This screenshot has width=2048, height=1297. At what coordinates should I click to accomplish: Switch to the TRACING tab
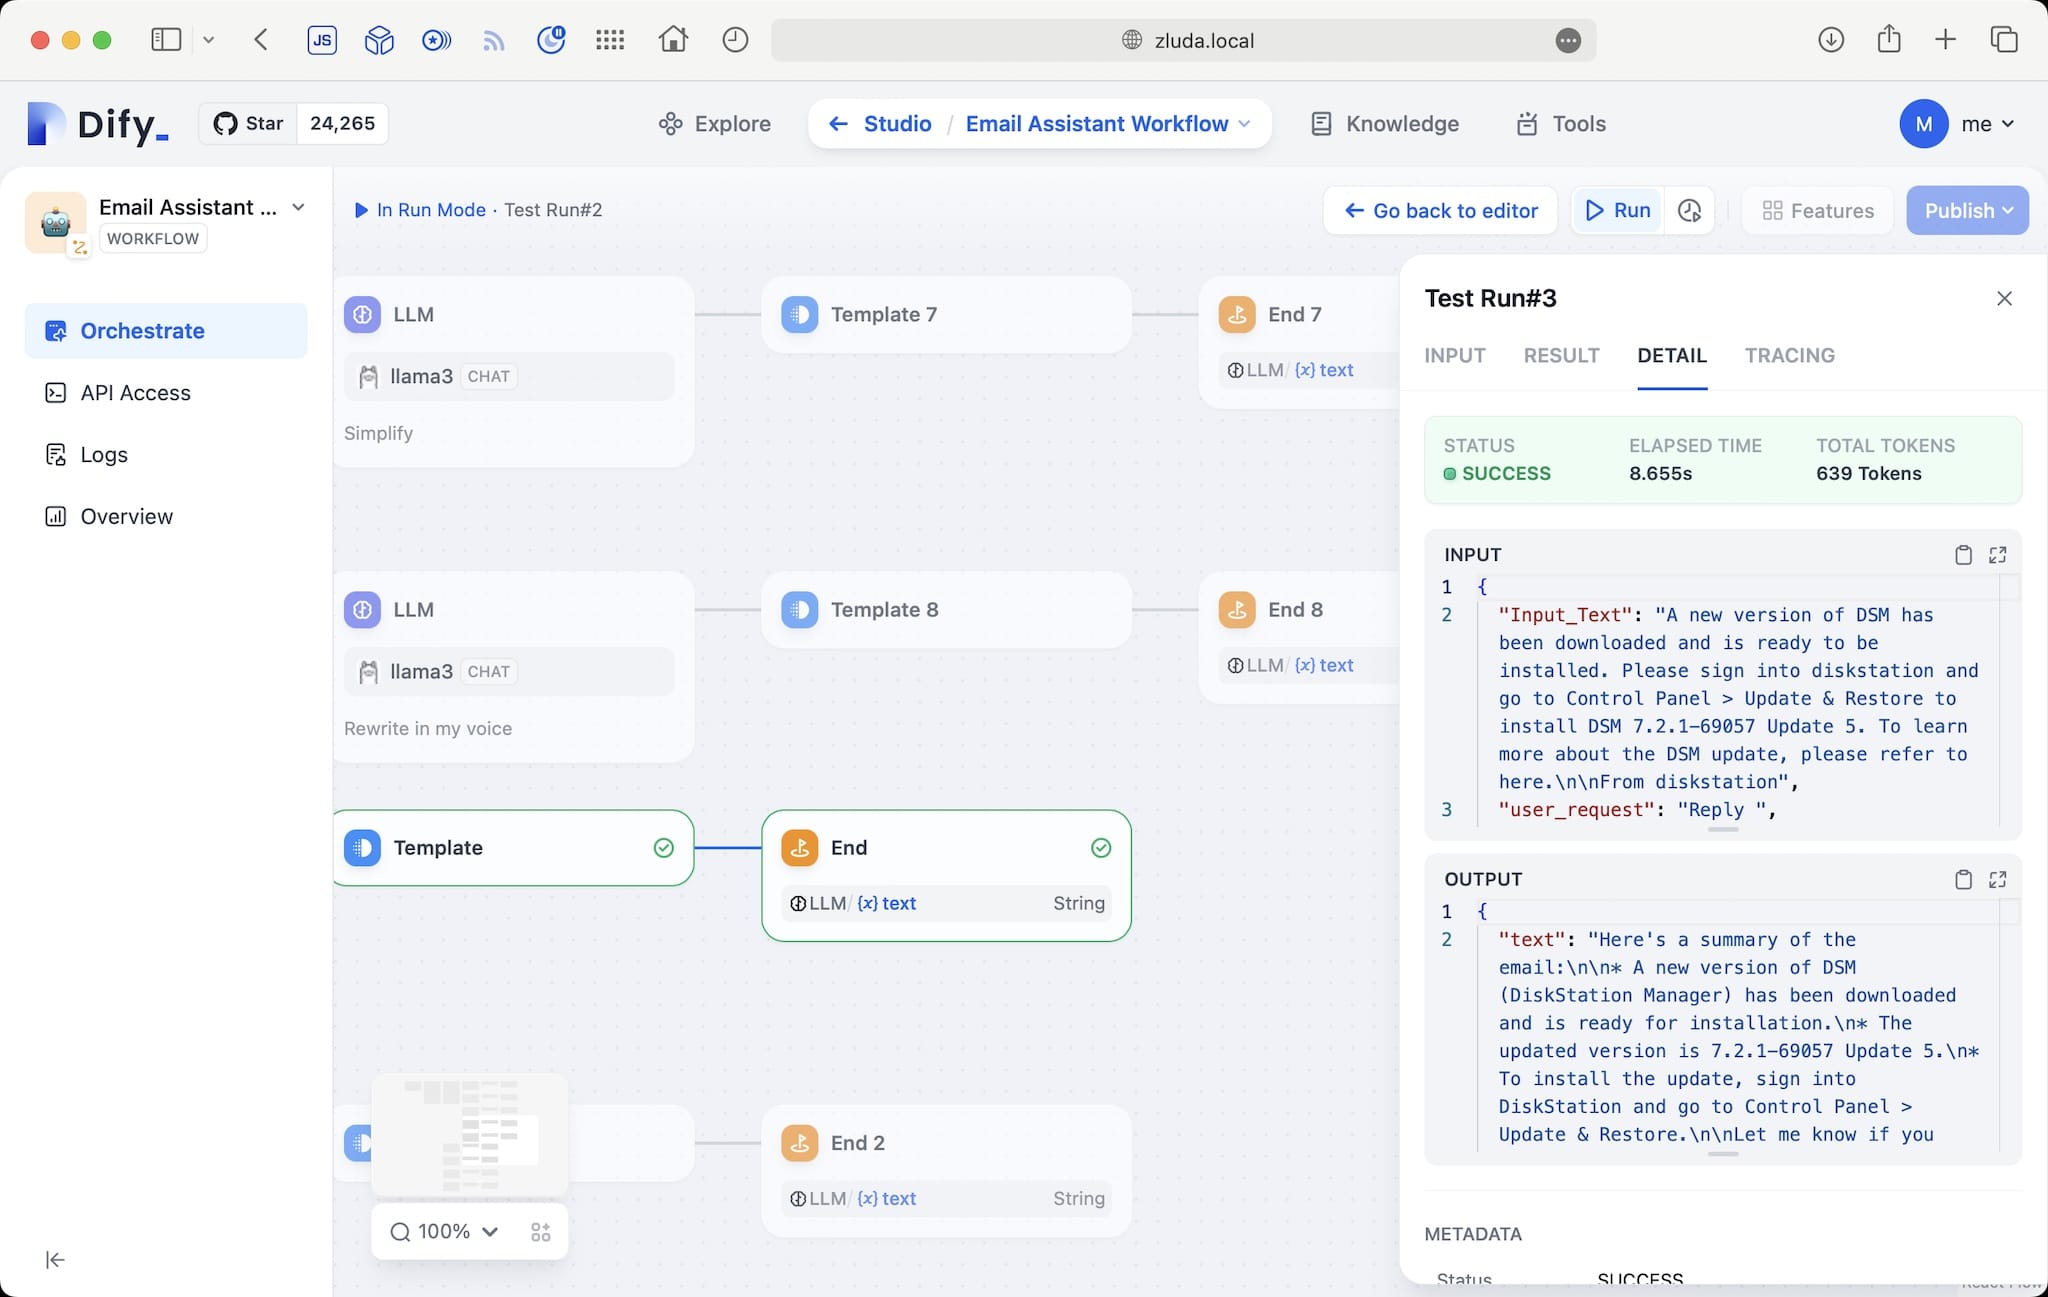click(1789, 356)
